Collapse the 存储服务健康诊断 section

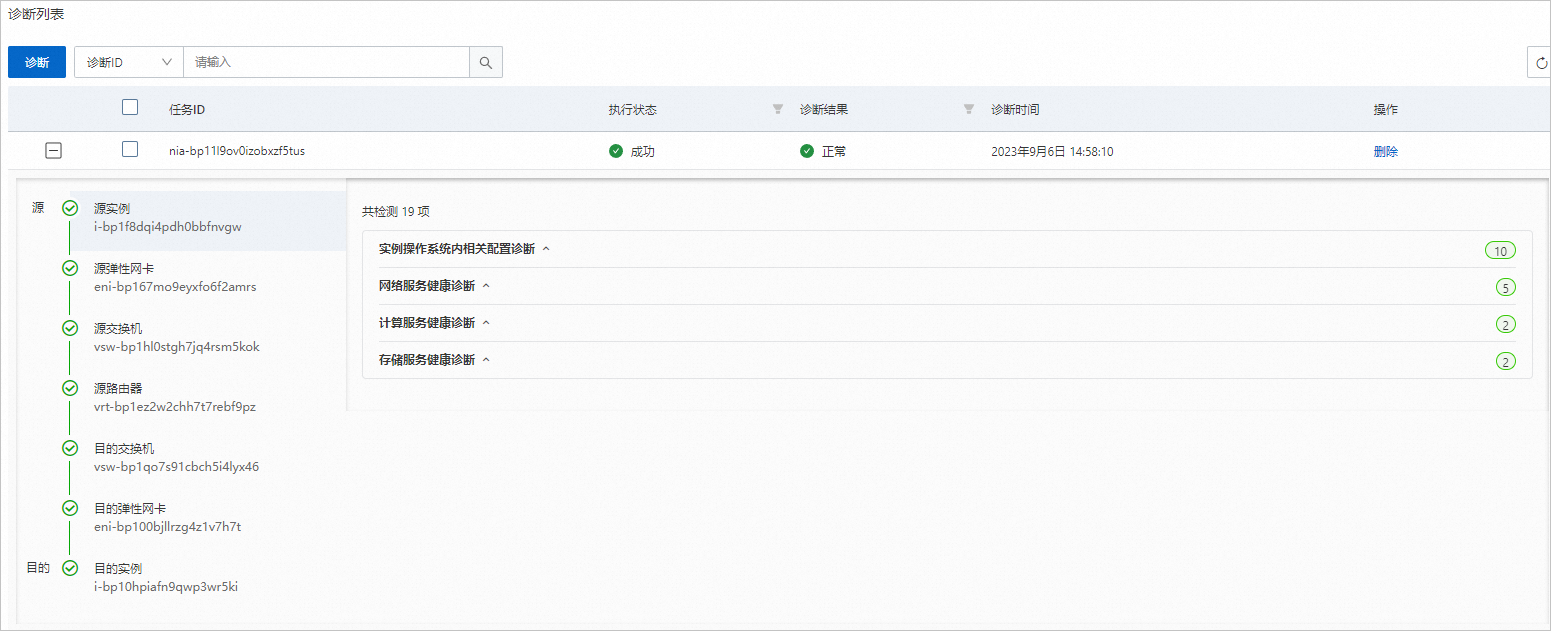[486, 359]
